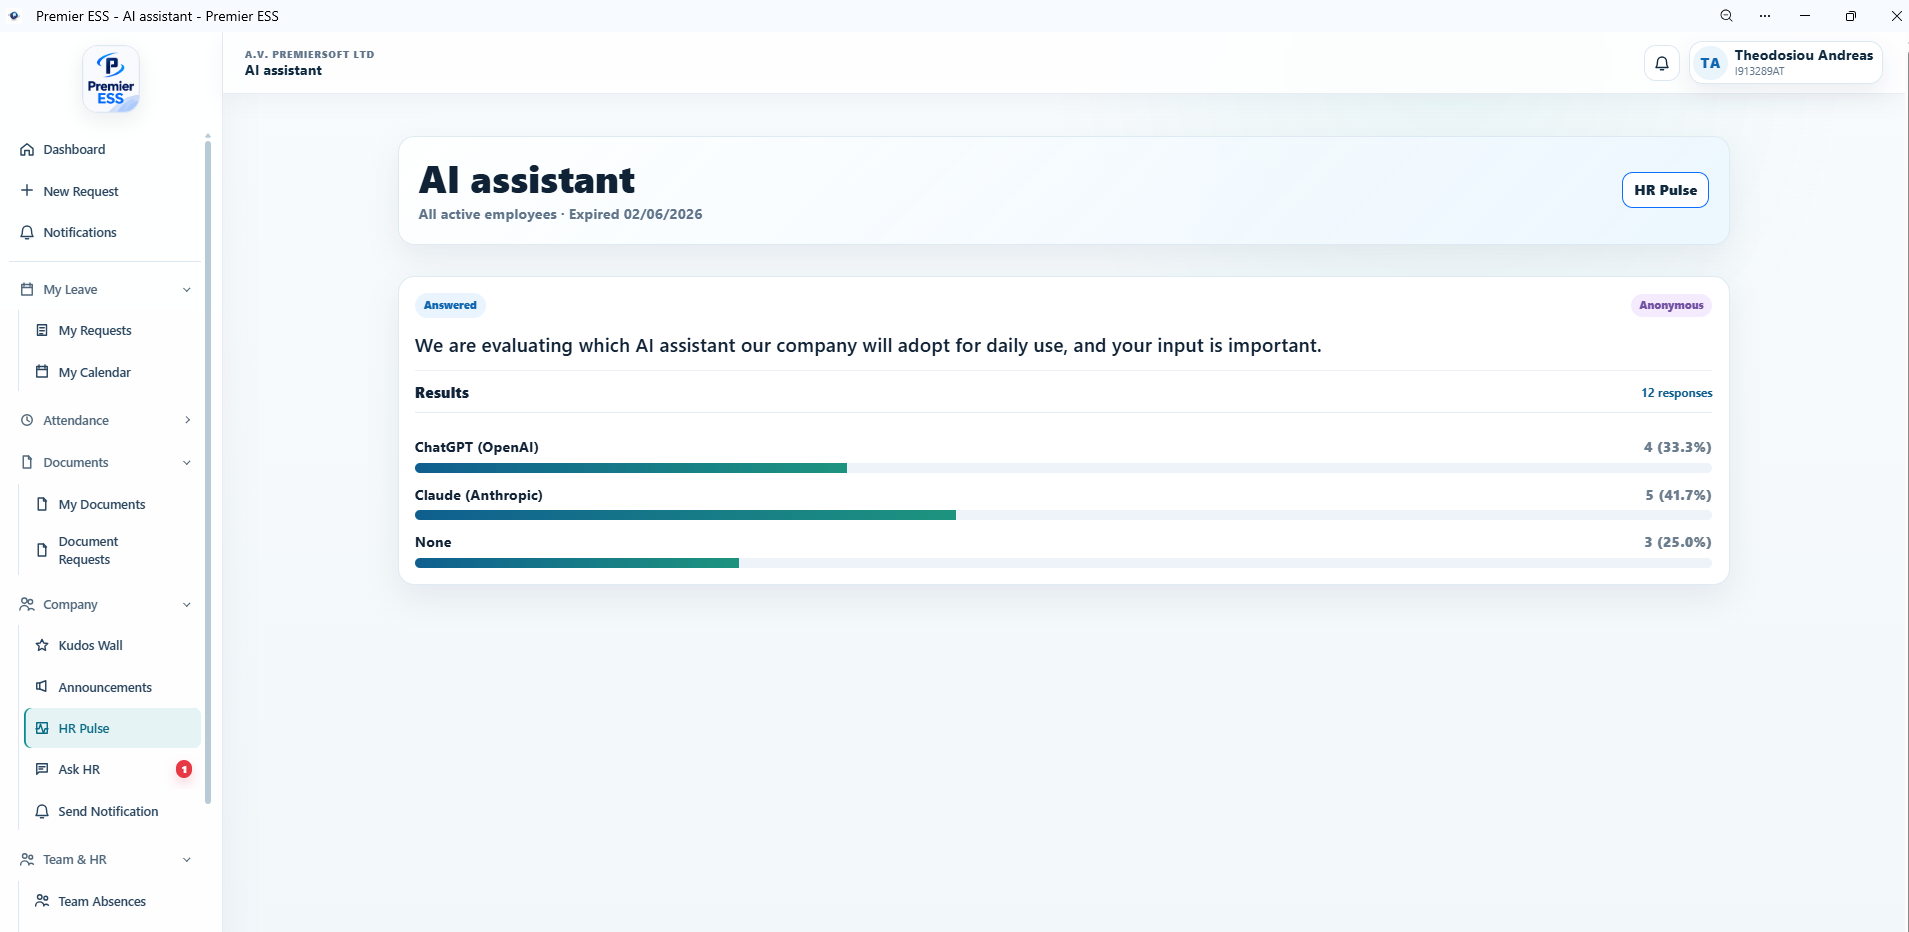Click the notification bell icon in header

coord(1661,63)
